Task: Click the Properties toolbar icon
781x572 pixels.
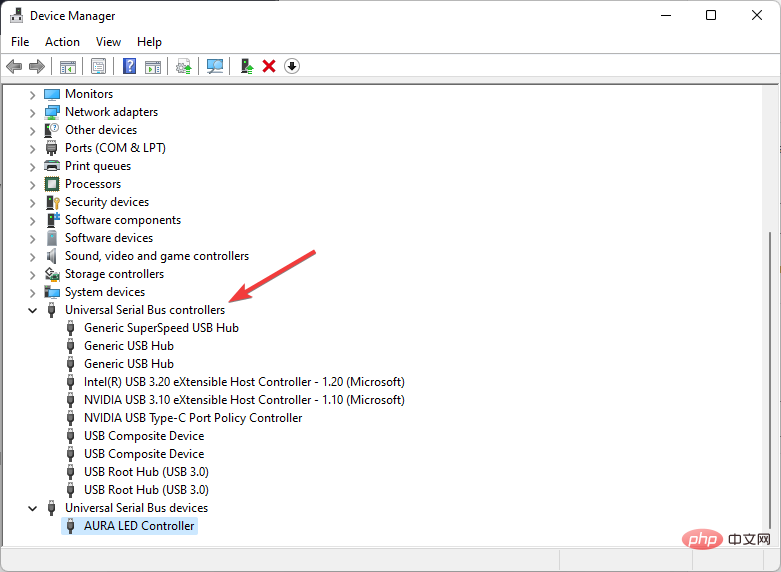Action: click(98, 66)
